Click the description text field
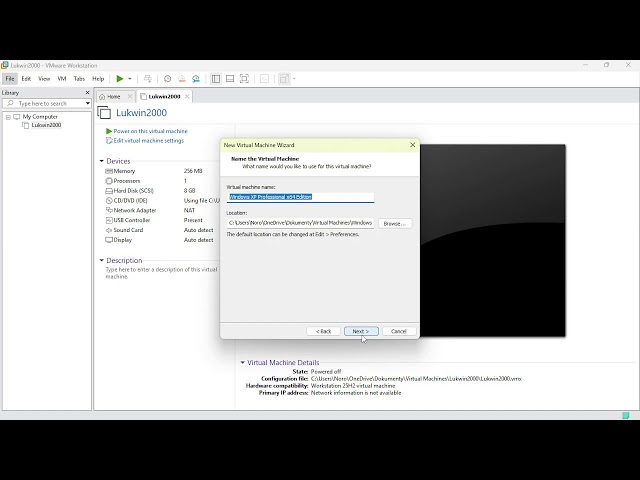 (x=161, y=273)
